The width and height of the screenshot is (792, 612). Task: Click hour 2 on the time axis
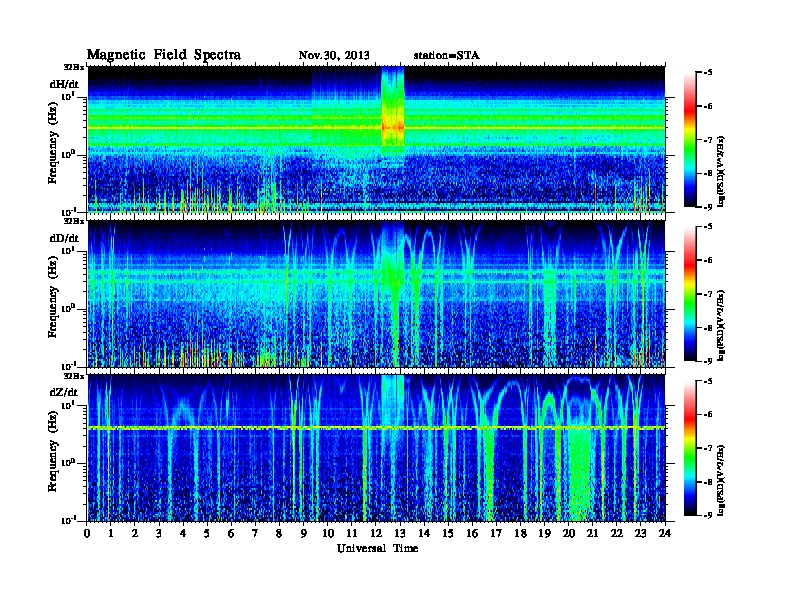135,534
